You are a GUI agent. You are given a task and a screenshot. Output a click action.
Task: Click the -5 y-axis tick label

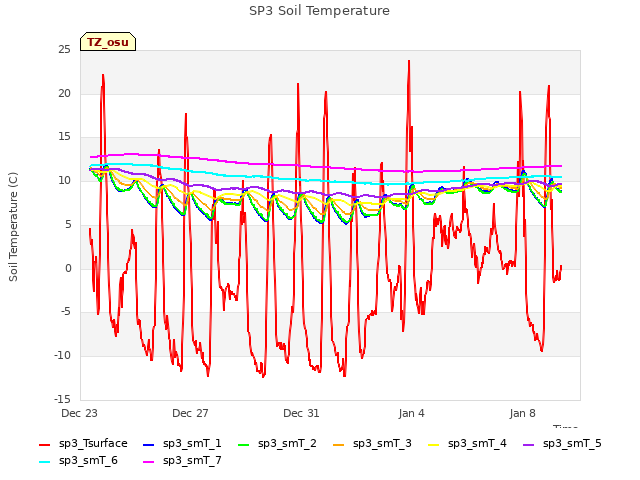[x=65, y=312]
